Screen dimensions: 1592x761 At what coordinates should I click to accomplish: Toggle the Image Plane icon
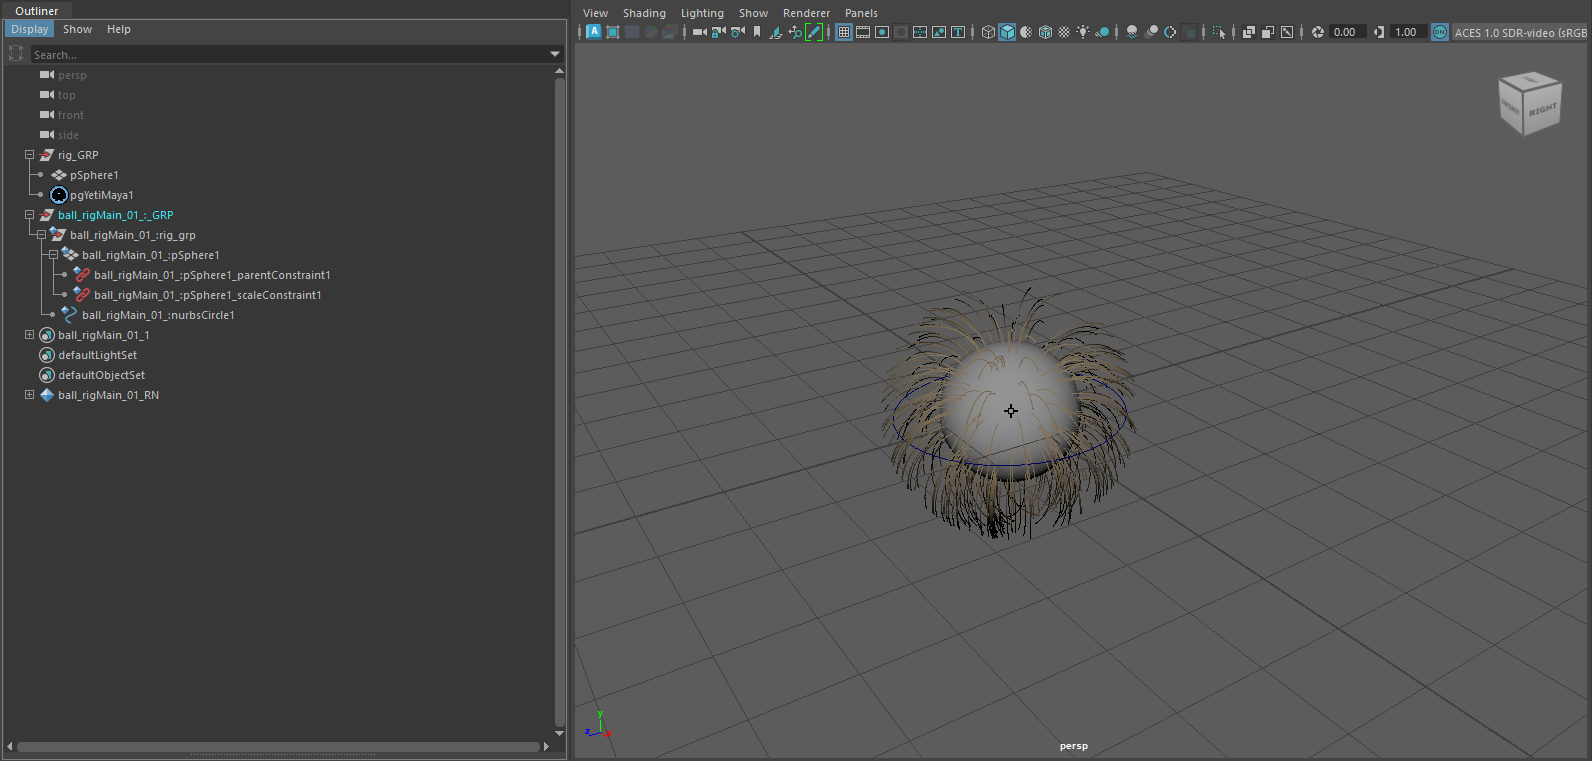pos(776,32)
